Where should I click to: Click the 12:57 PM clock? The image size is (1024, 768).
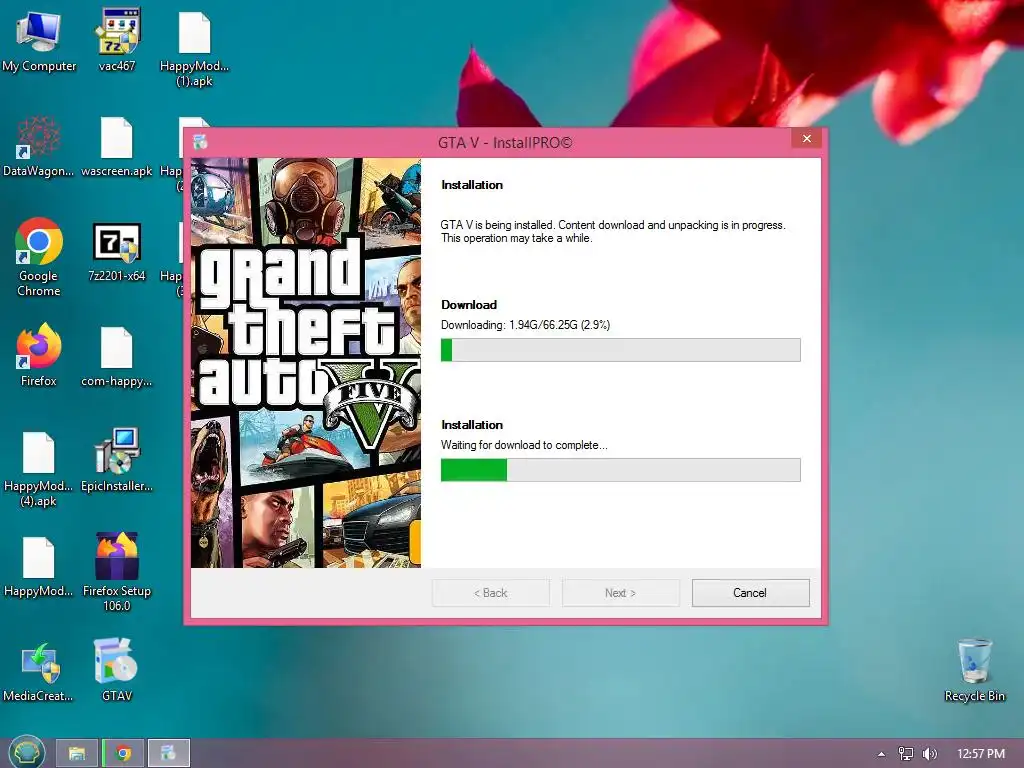coord(981,754)
